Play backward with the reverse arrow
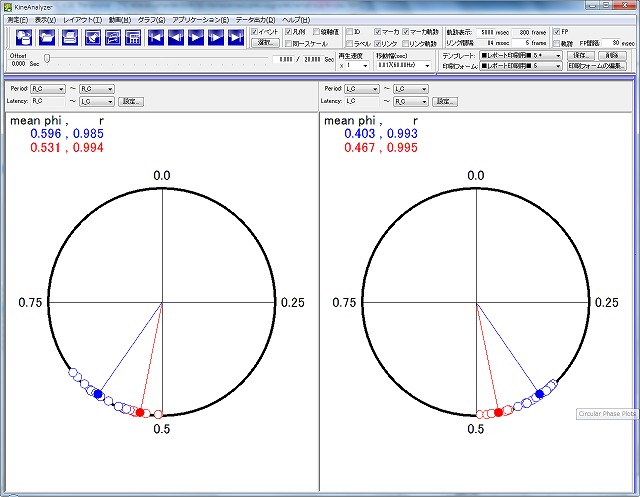The height and width of the screenshot is (497, 640). pos(176,38)
